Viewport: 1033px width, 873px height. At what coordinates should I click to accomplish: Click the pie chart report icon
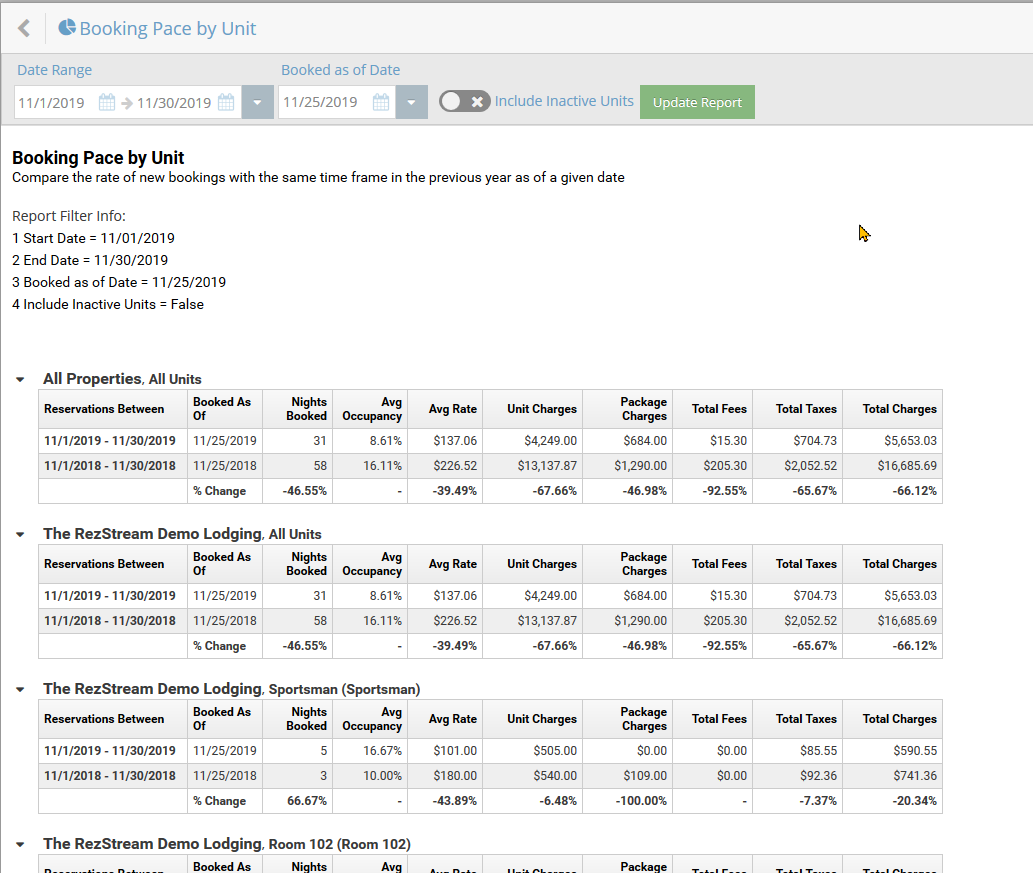[x=67, y=28]
